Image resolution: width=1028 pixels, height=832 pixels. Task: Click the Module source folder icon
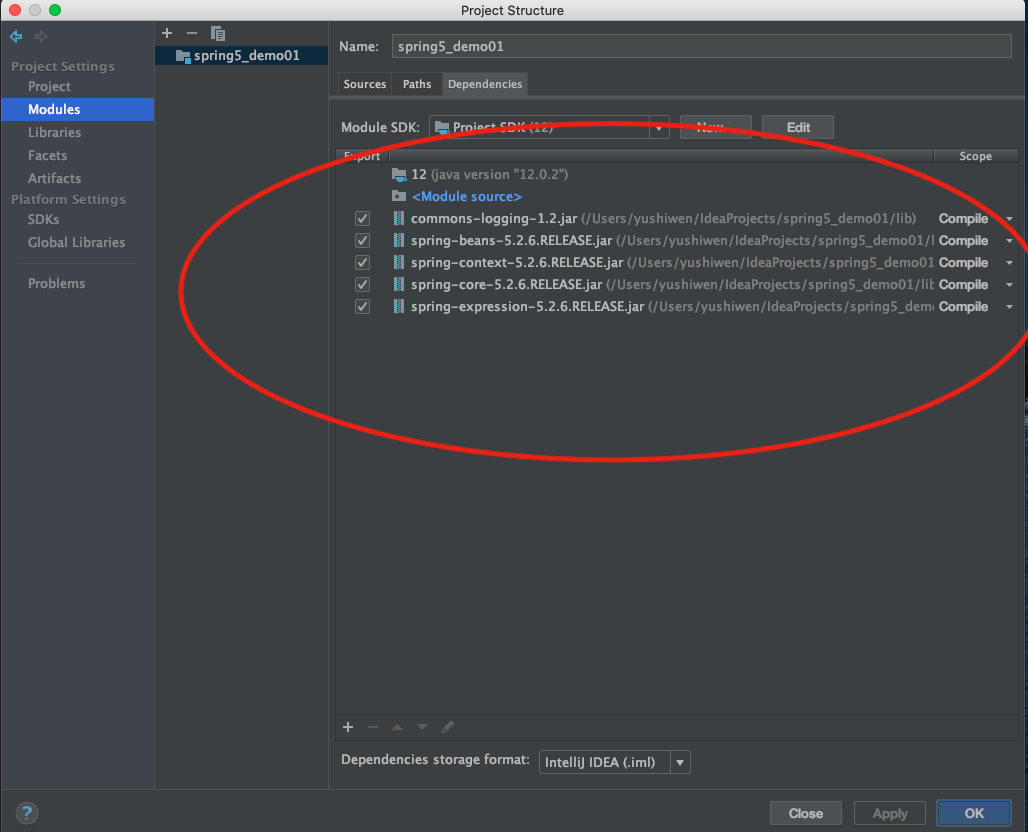[399, 196]
